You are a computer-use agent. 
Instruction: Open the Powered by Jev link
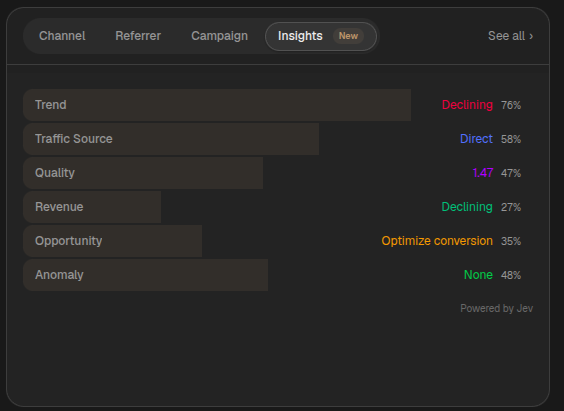coord(496,309)
